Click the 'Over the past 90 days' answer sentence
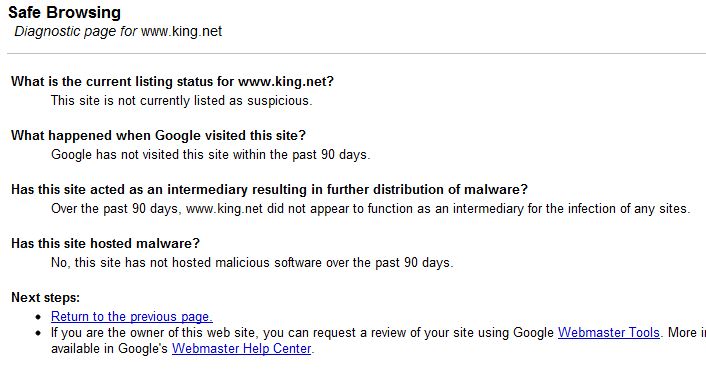Image resolution: width=706 pixels, height=372 pixels. click(x=371, y=209)
